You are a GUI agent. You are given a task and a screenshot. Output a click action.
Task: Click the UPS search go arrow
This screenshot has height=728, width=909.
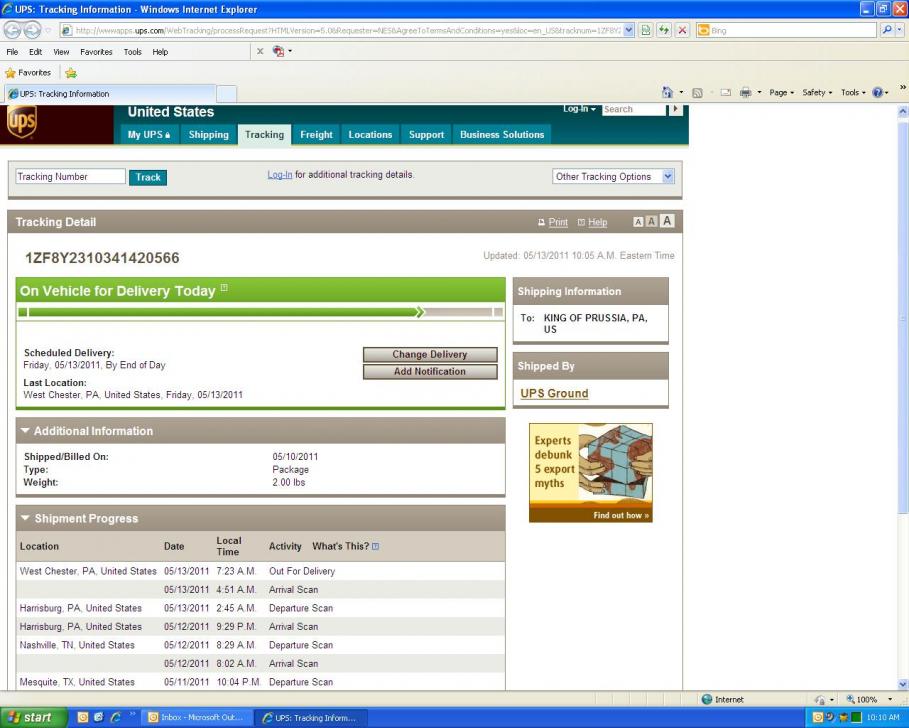(675, 110)
